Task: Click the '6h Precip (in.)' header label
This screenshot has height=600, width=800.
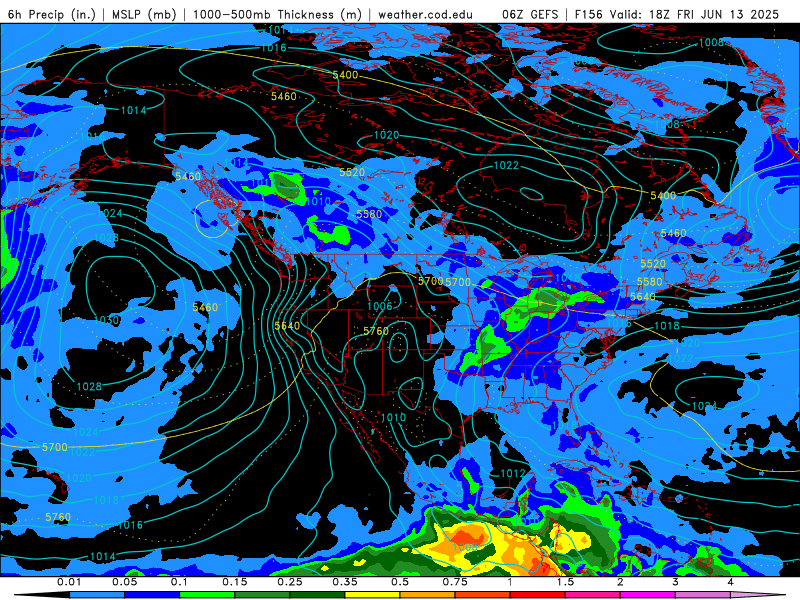Action: click(52, 14)
